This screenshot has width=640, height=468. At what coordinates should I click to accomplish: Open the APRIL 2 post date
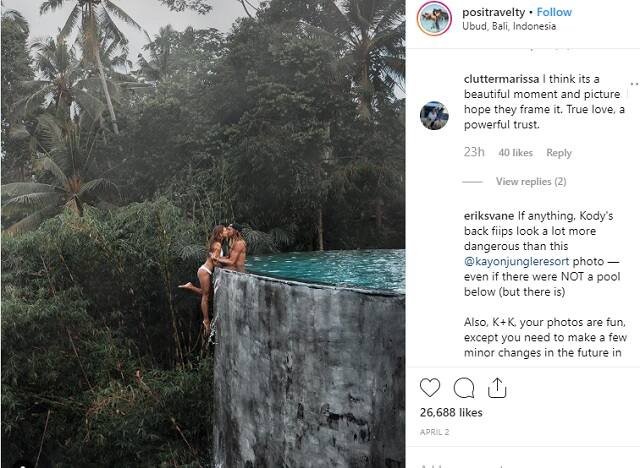(434, 432)
